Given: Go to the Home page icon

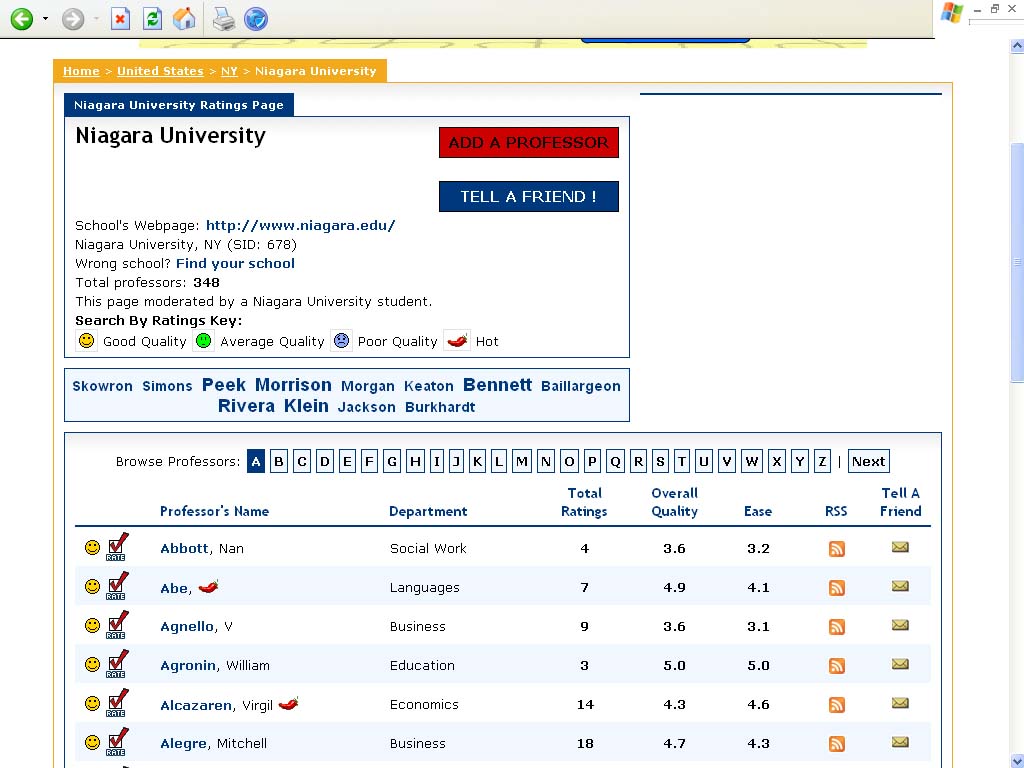Looking at the screenshot, I should click(x=184, y=19).
